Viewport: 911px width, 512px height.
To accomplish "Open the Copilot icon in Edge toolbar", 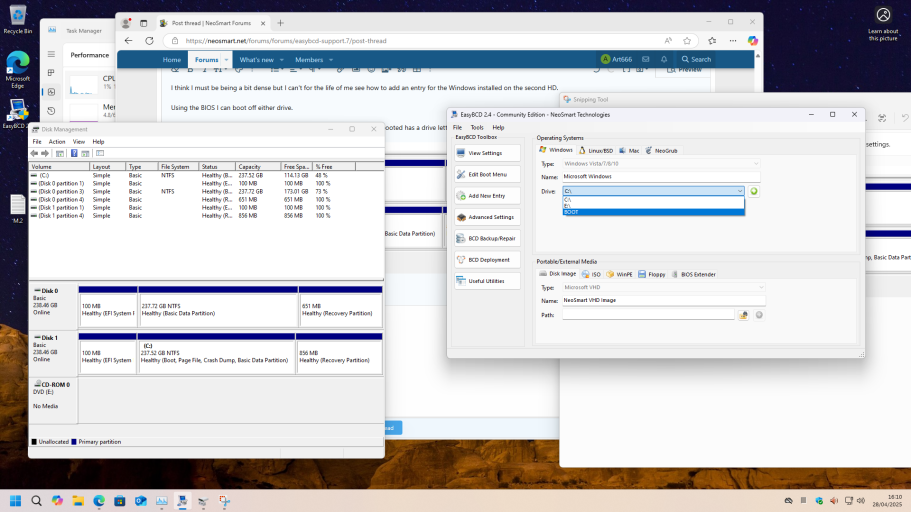I will point(753,41).
